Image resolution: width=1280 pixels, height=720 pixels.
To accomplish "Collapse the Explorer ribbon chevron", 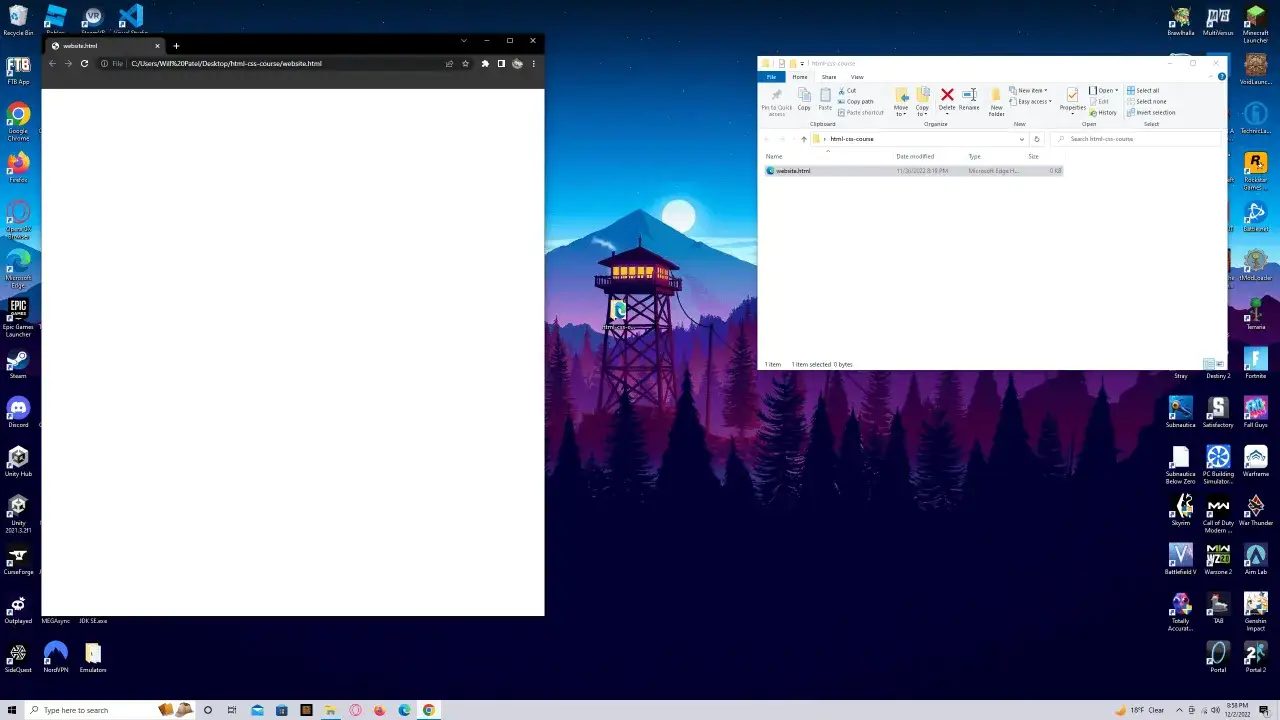I will [x=1211, y=77].
